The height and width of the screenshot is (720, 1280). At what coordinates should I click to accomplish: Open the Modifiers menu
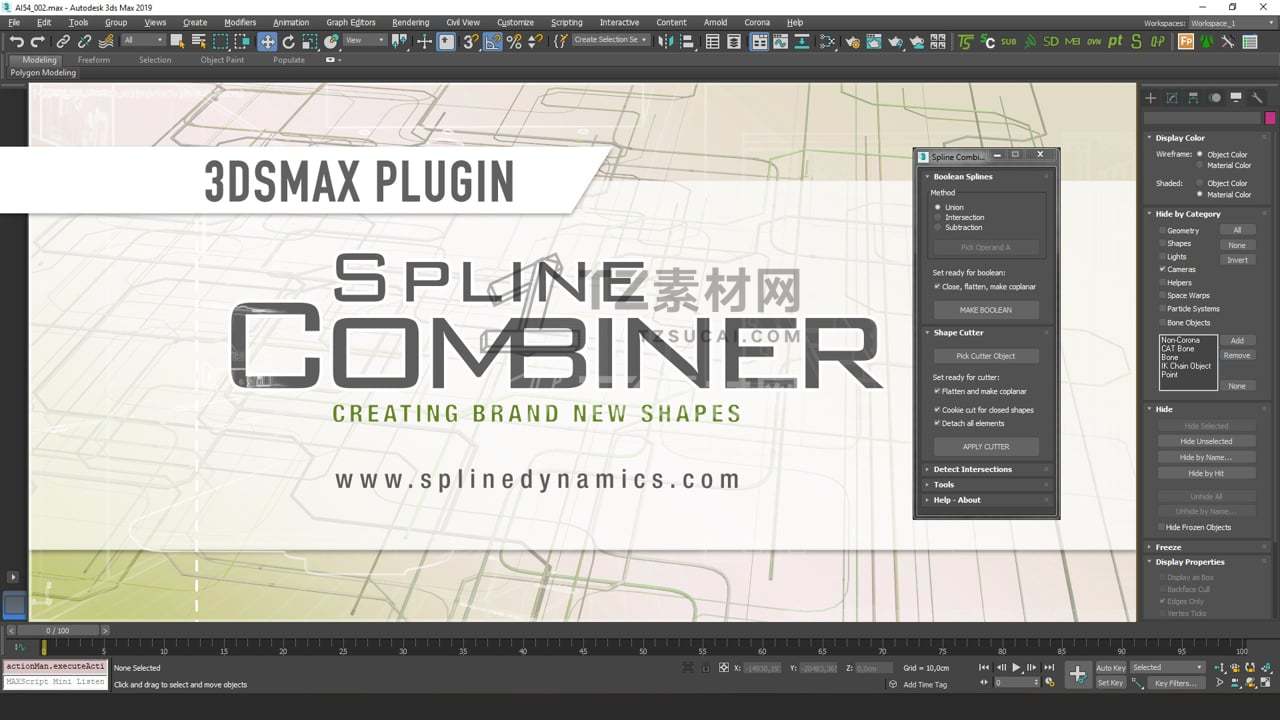pyautogui.click(x=240, y=22)
